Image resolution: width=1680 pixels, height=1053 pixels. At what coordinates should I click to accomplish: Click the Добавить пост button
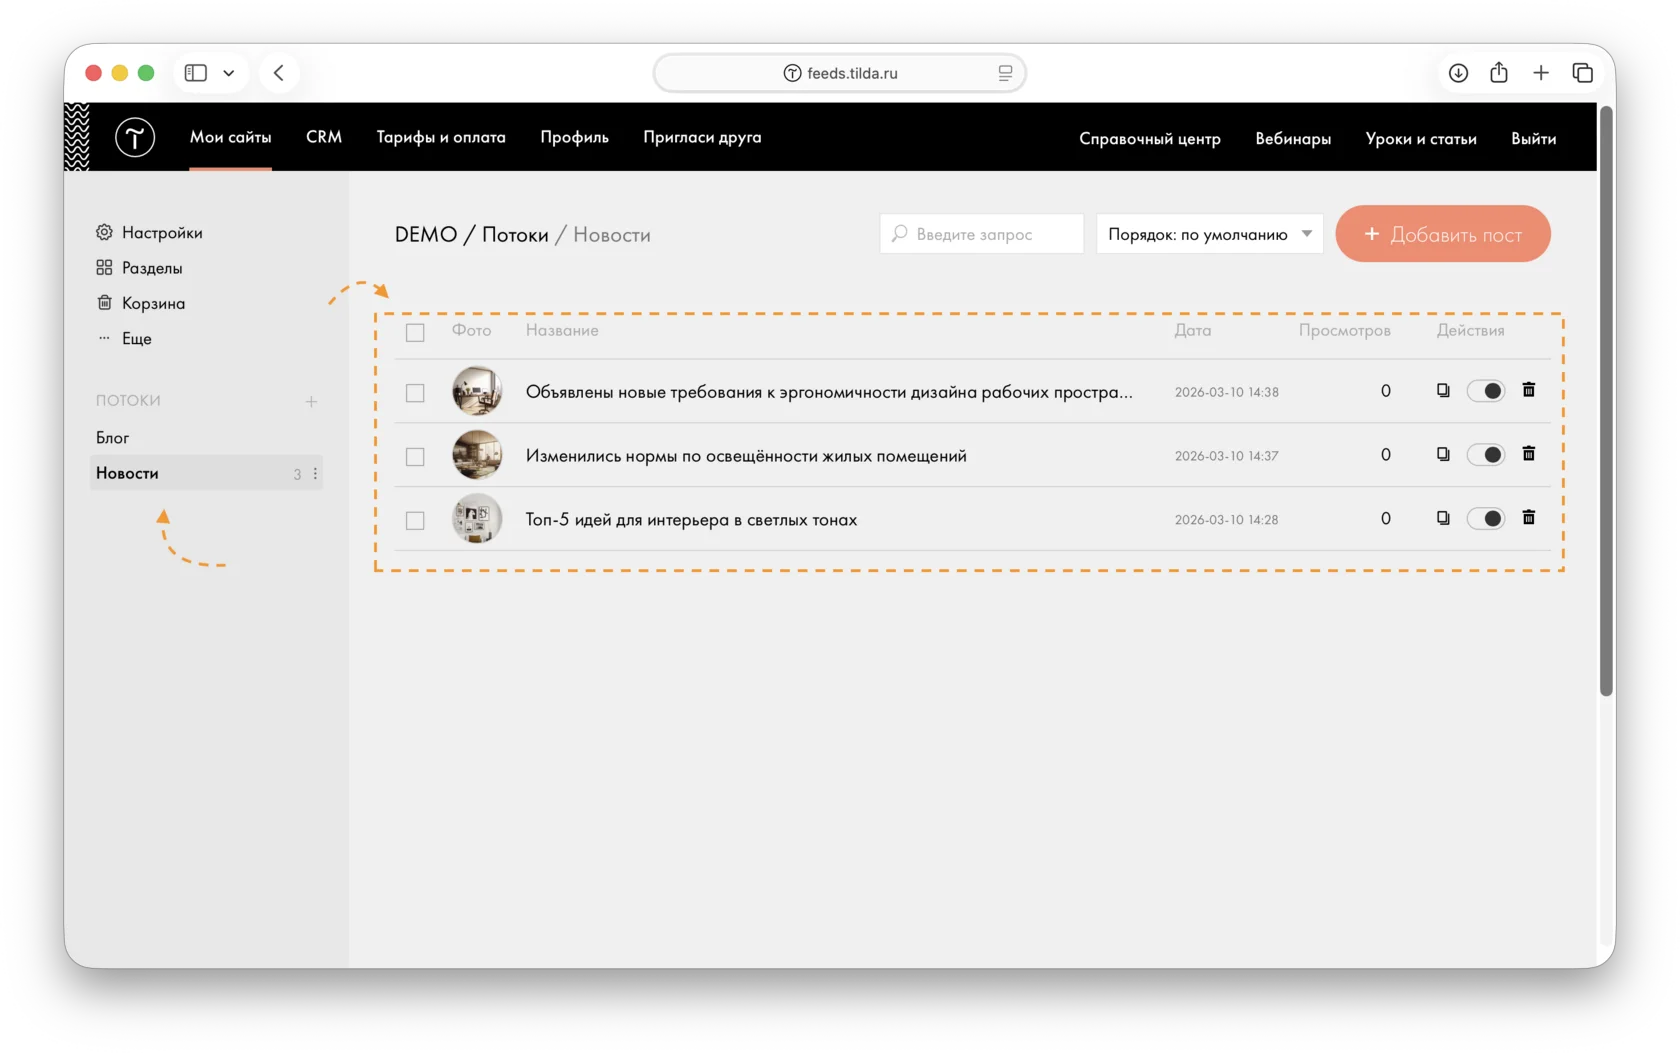[1443, 234]
